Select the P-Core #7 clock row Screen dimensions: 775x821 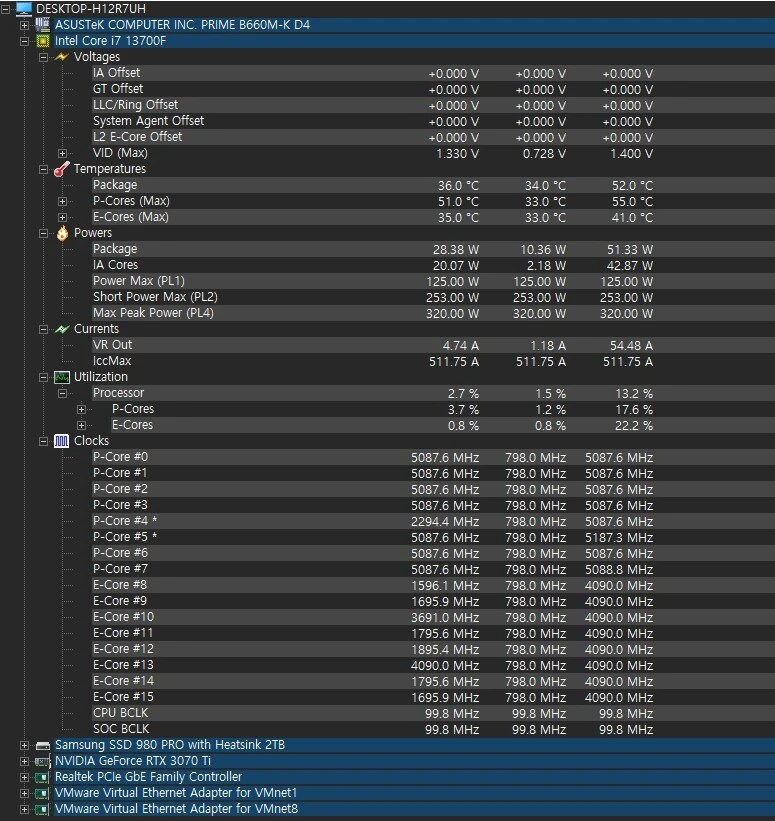(433, 569)
